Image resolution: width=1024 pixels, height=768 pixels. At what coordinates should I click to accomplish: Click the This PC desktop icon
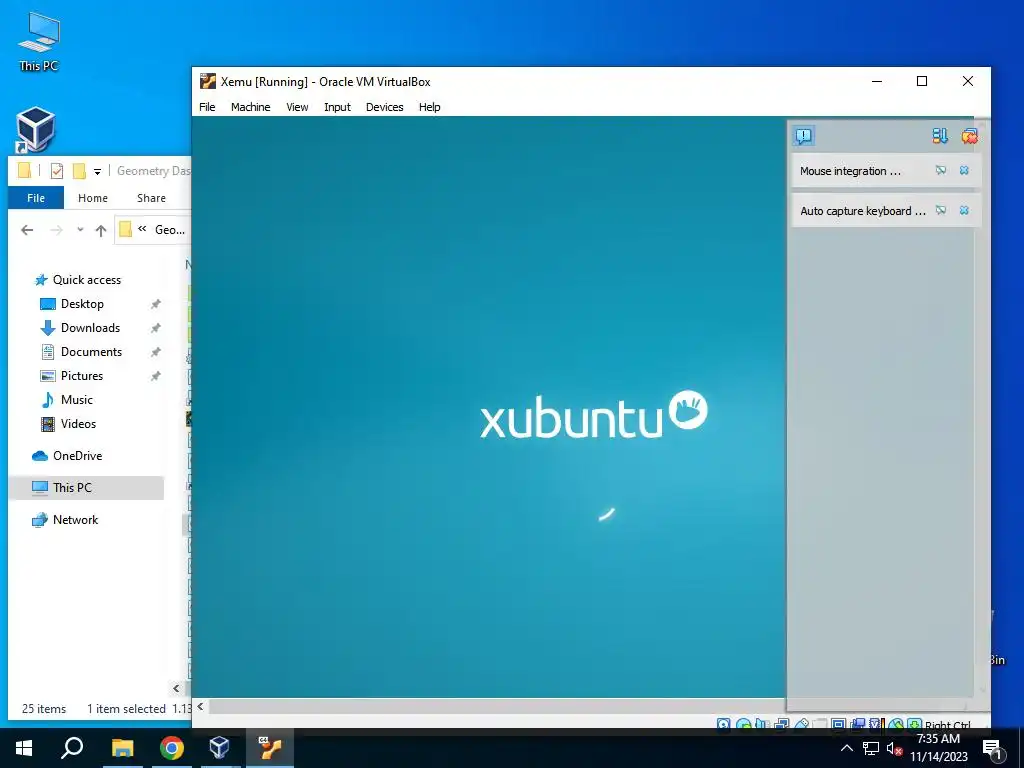(39, 41)
